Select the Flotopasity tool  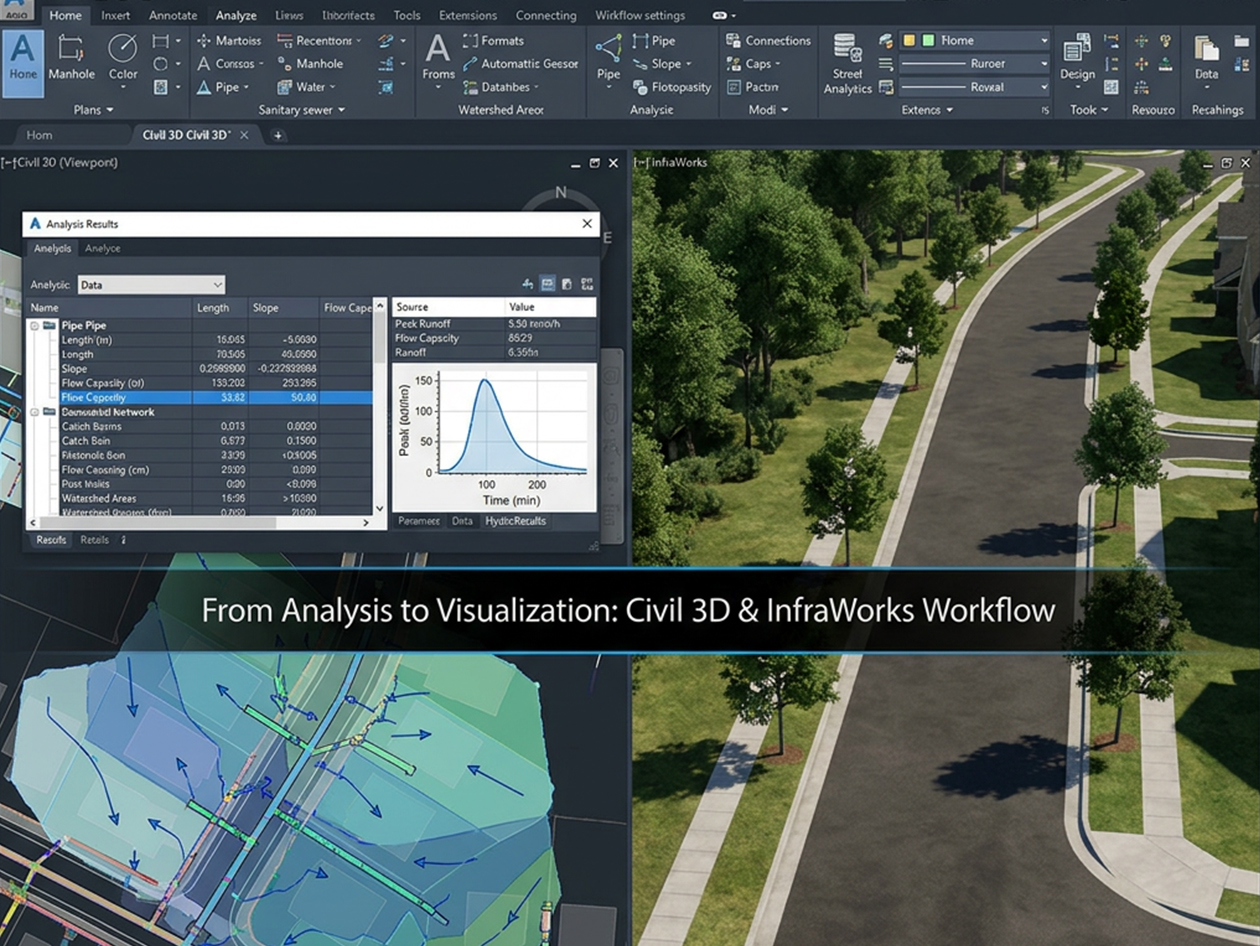[672, 87]
